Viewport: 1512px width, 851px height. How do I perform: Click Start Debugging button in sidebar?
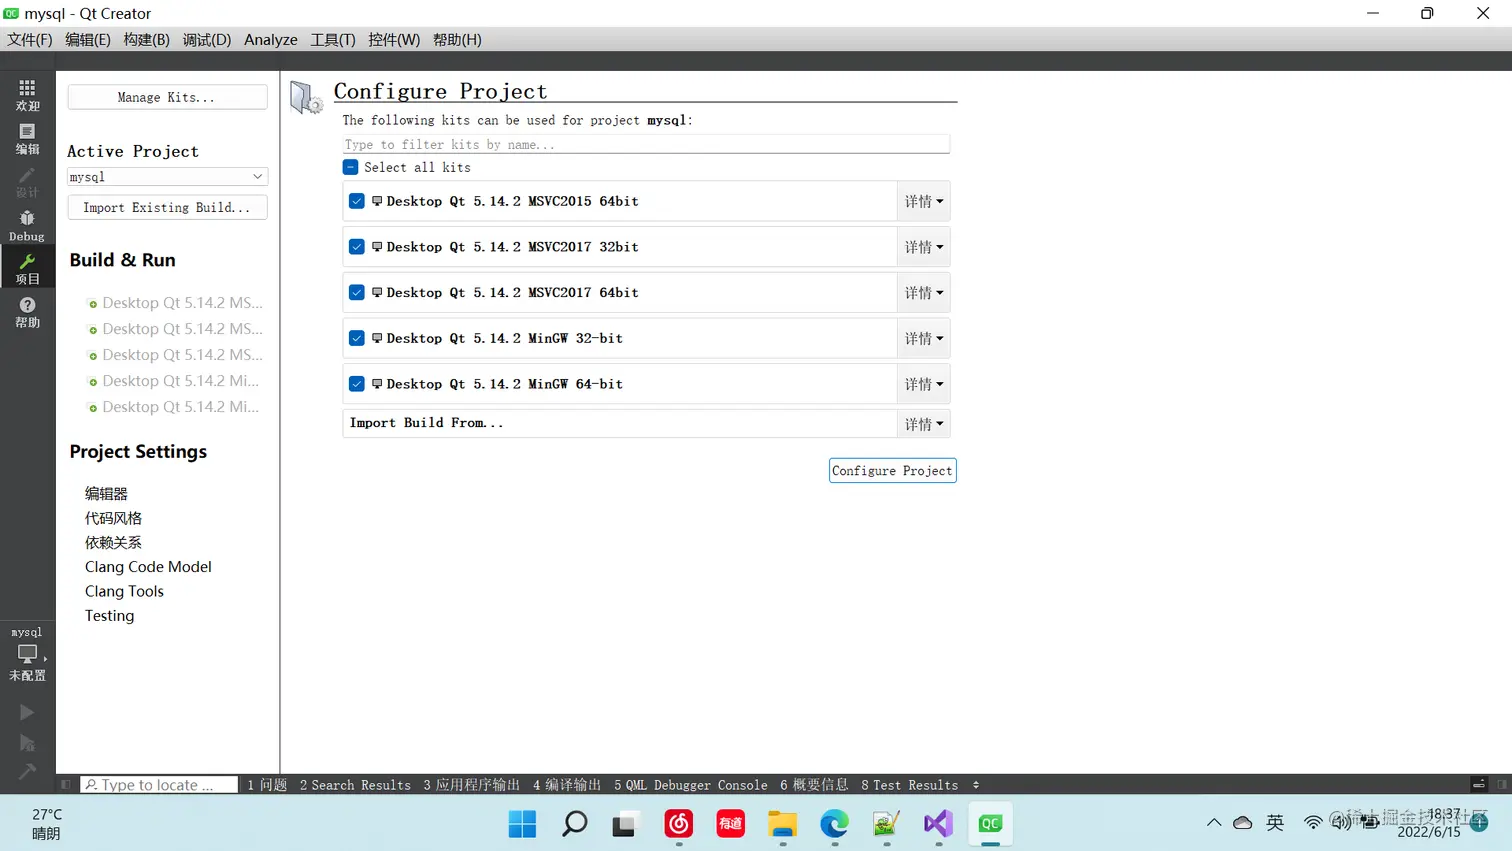click(27, 743)
